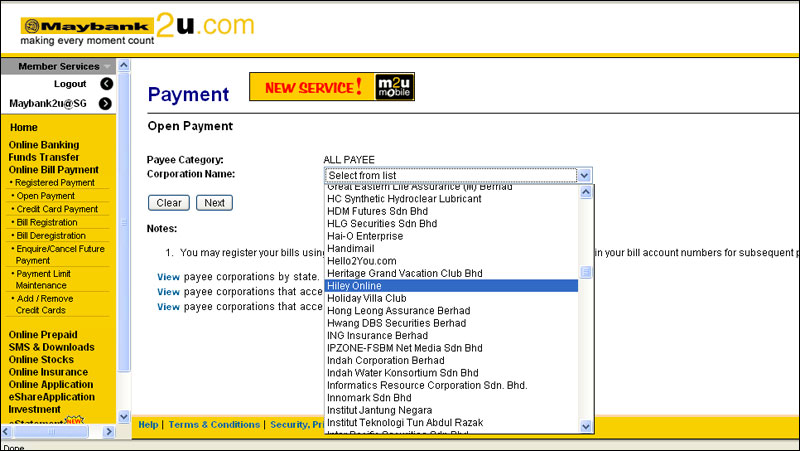
Task: Click the Next button
Action: coord(214,203)
